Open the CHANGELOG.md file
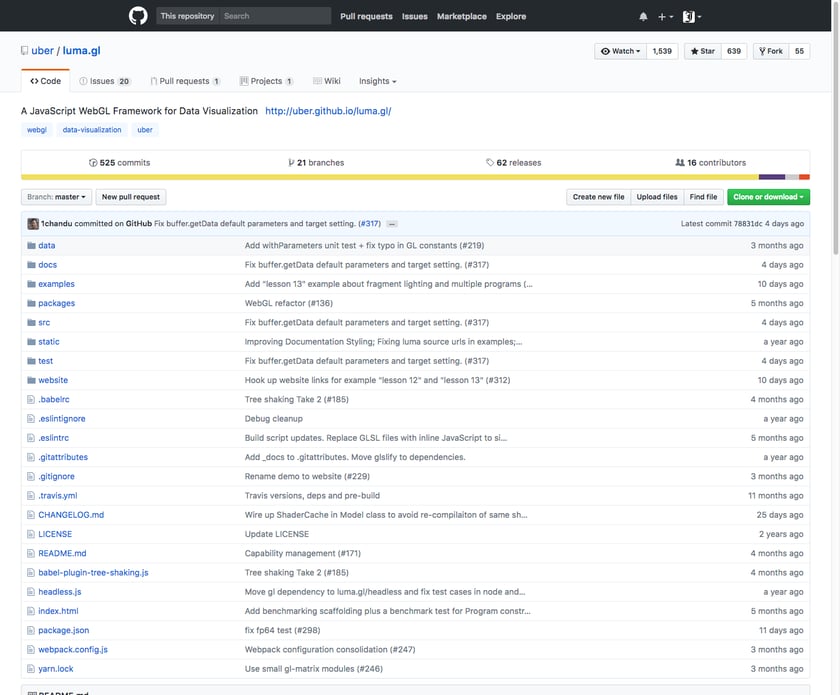Image resolution: width=840 pixels, height=695 pixels. click(x=71, y=515)
